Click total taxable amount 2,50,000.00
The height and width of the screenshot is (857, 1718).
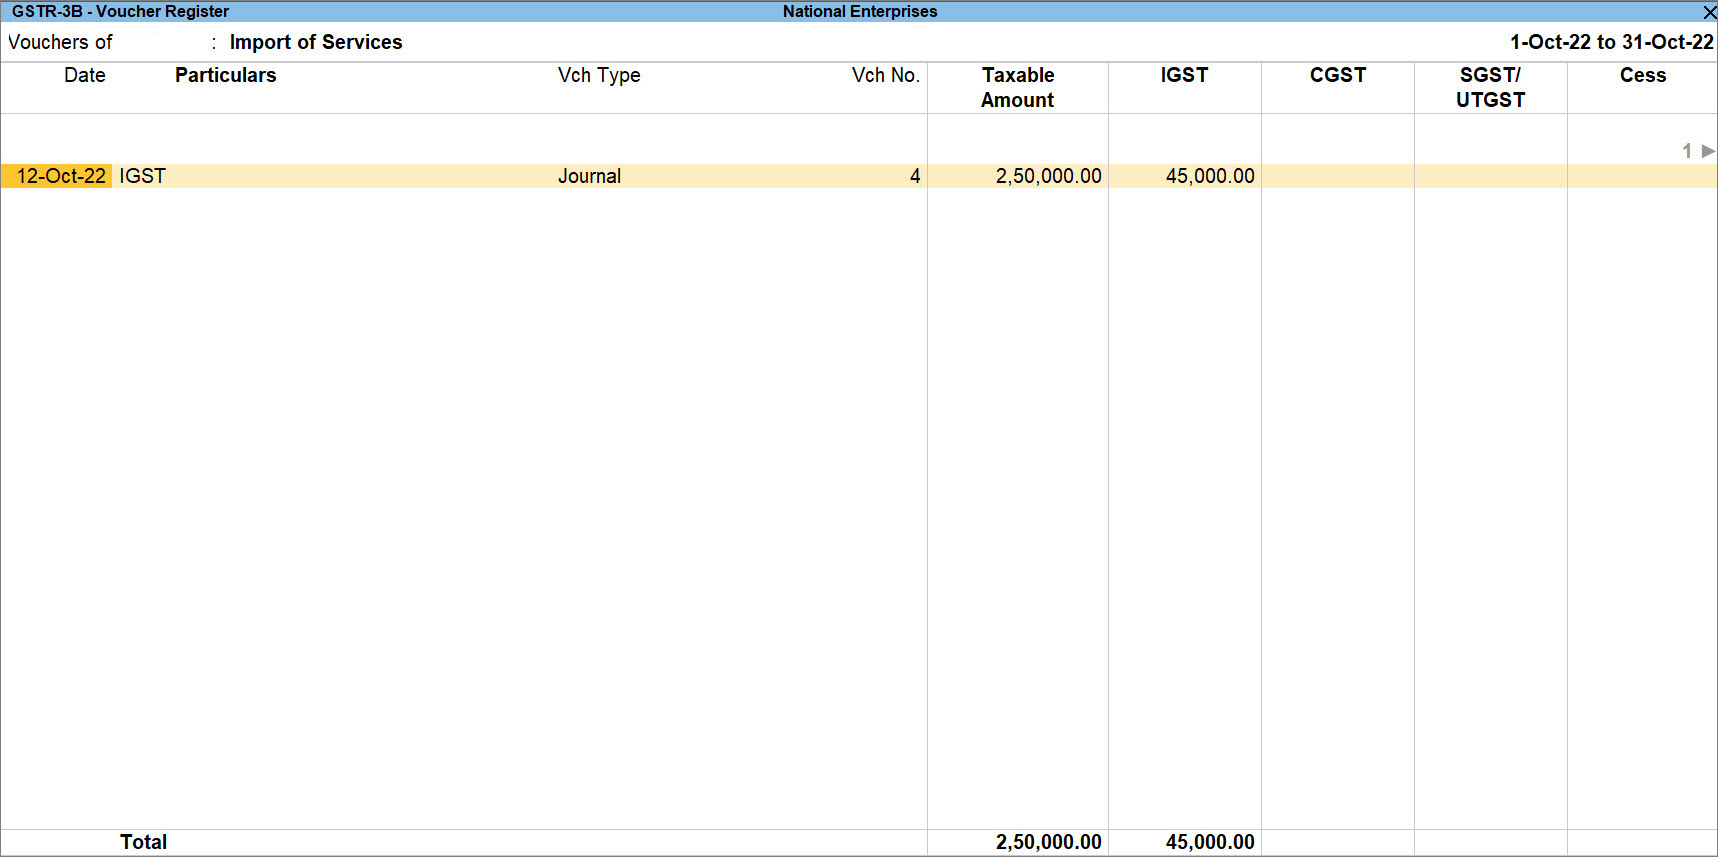point(1048,842)
